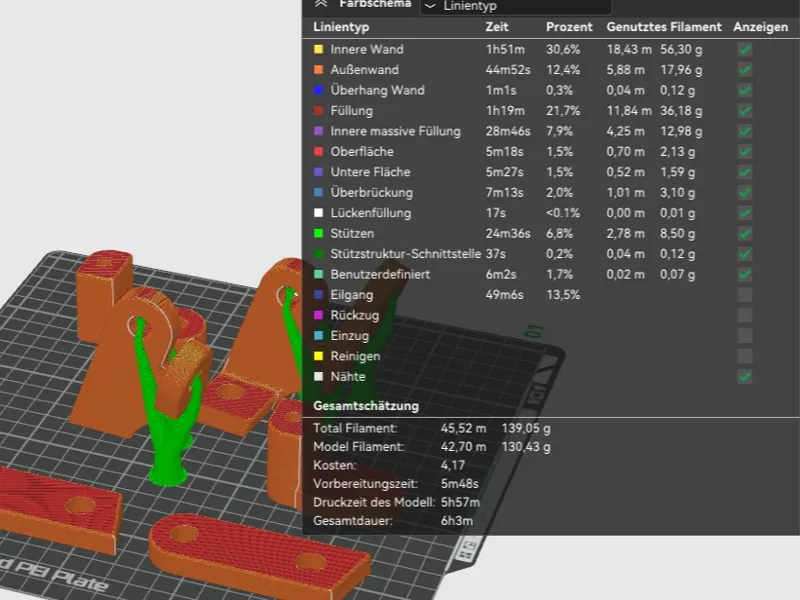The height and width of the screenshot is (600, 800).
Task: Click the Zeit column header
Action: (496, 27)
